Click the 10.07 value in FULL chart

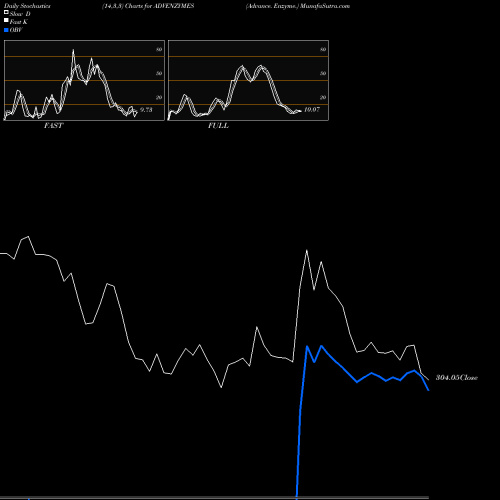(312, 109)
